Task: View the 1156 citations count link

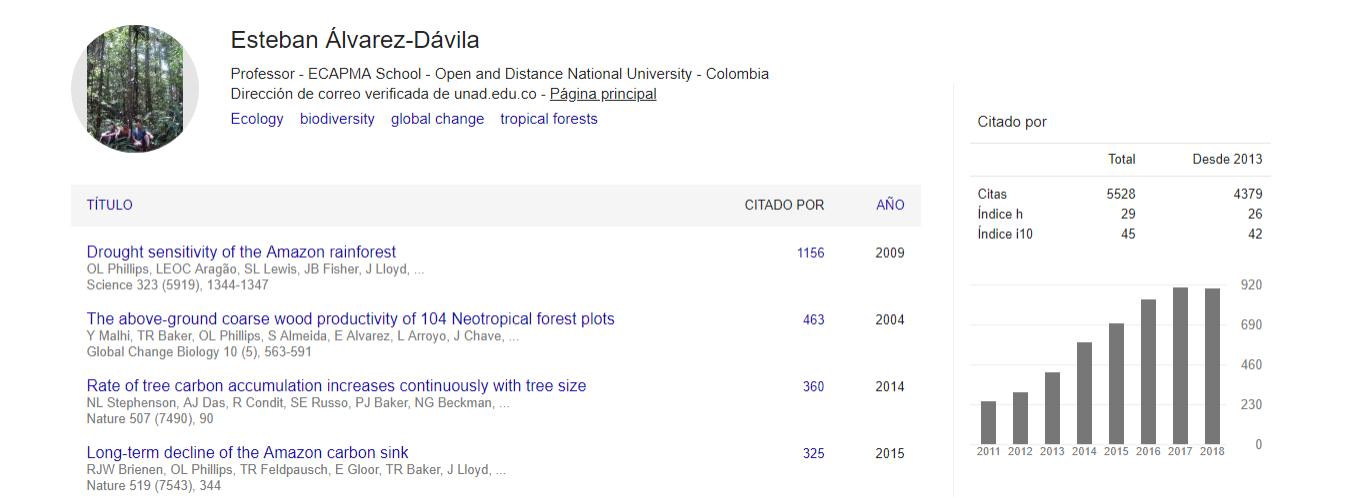Action: click(x=810, y=253)
